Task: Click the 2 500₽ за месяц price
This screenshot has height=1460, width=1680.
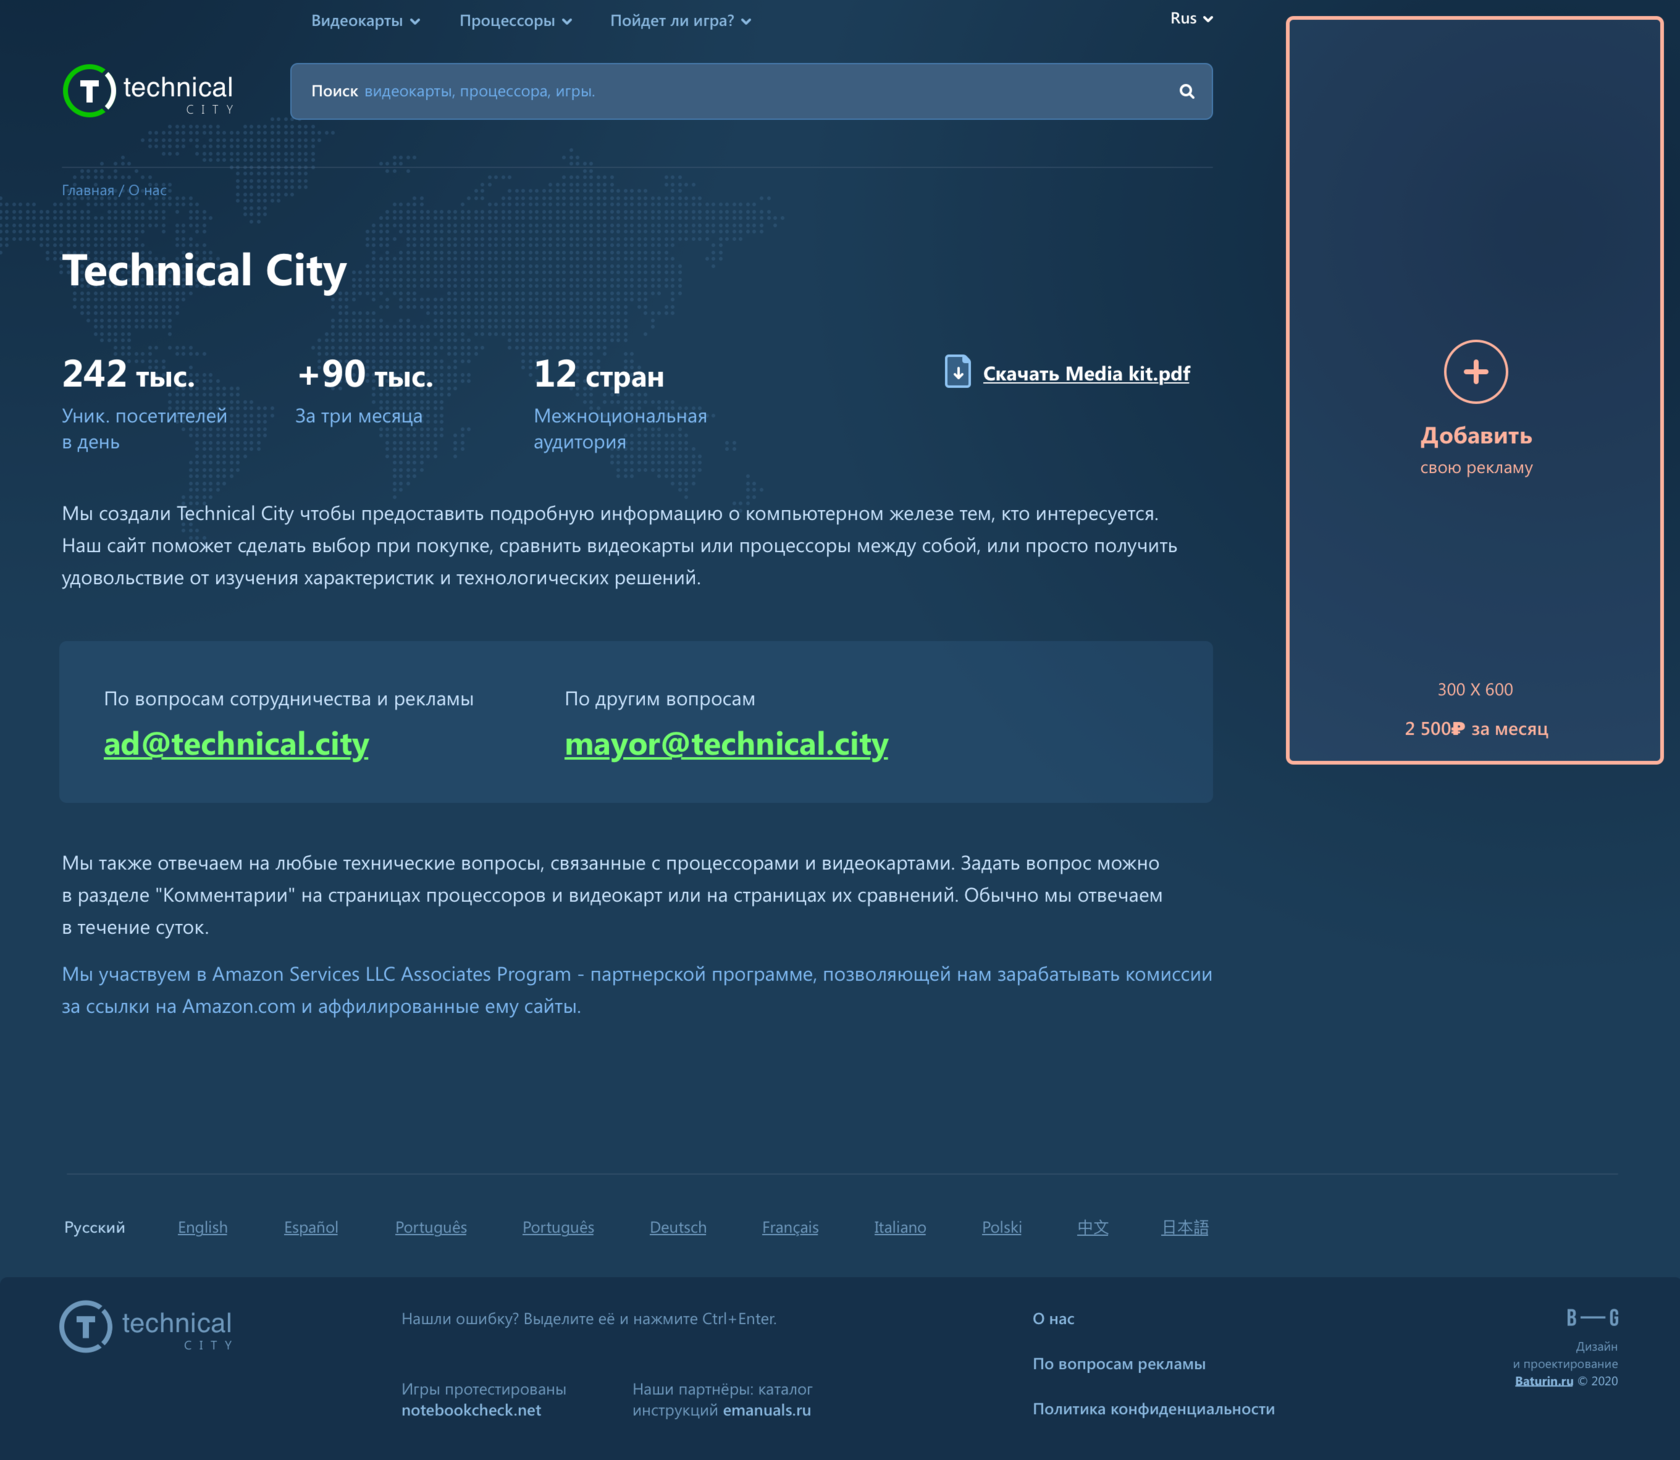Action: [1476, 729]
